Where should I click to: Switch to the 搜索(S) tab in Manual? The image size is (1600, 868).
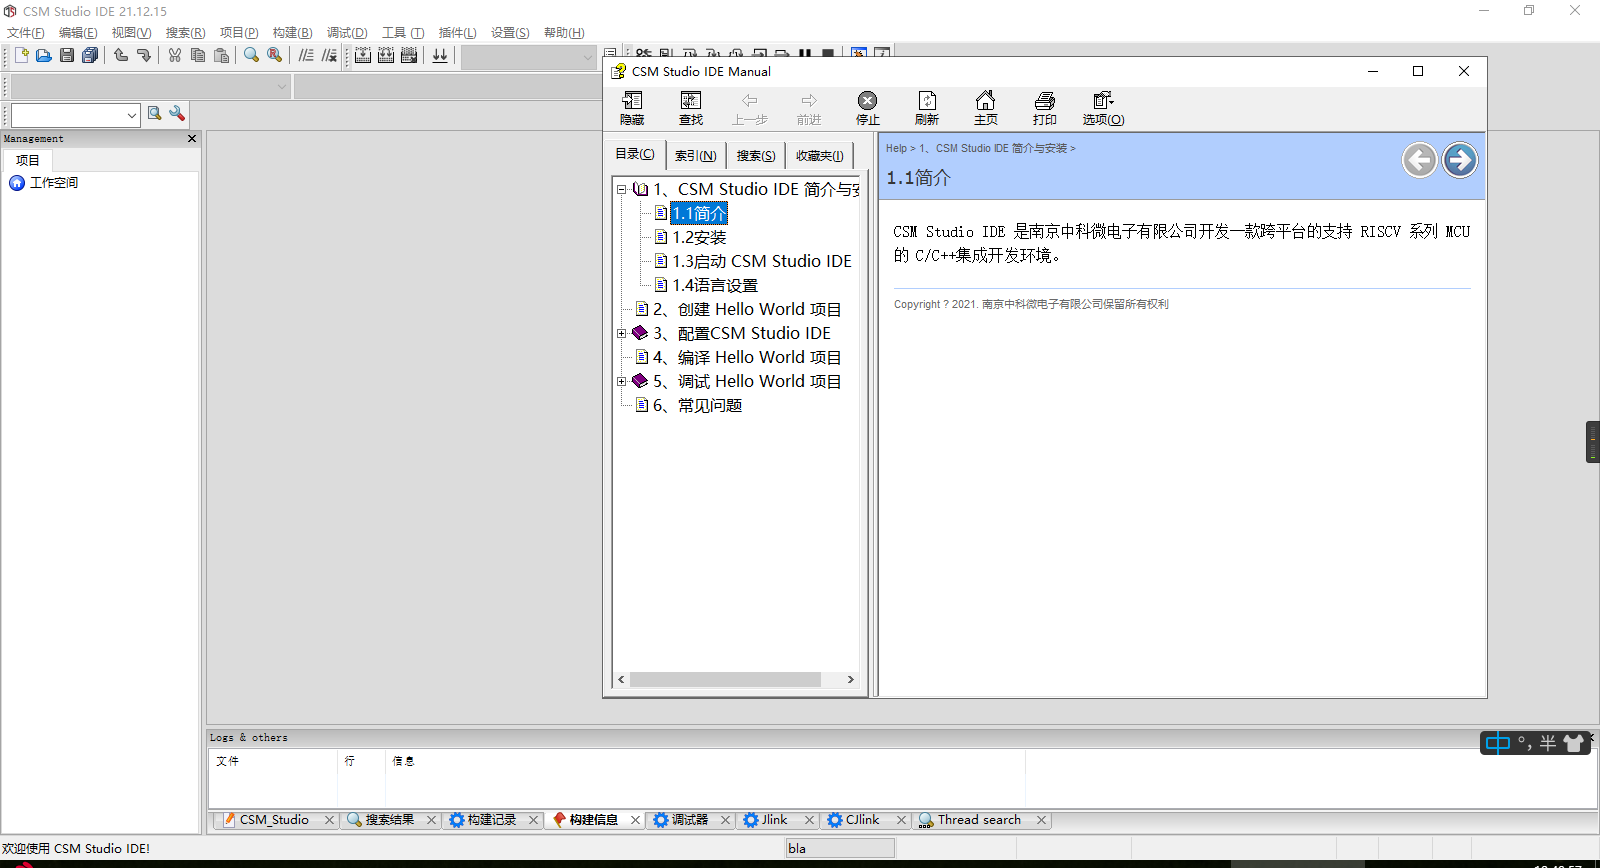pyautogui.click(x=756, y=156)
